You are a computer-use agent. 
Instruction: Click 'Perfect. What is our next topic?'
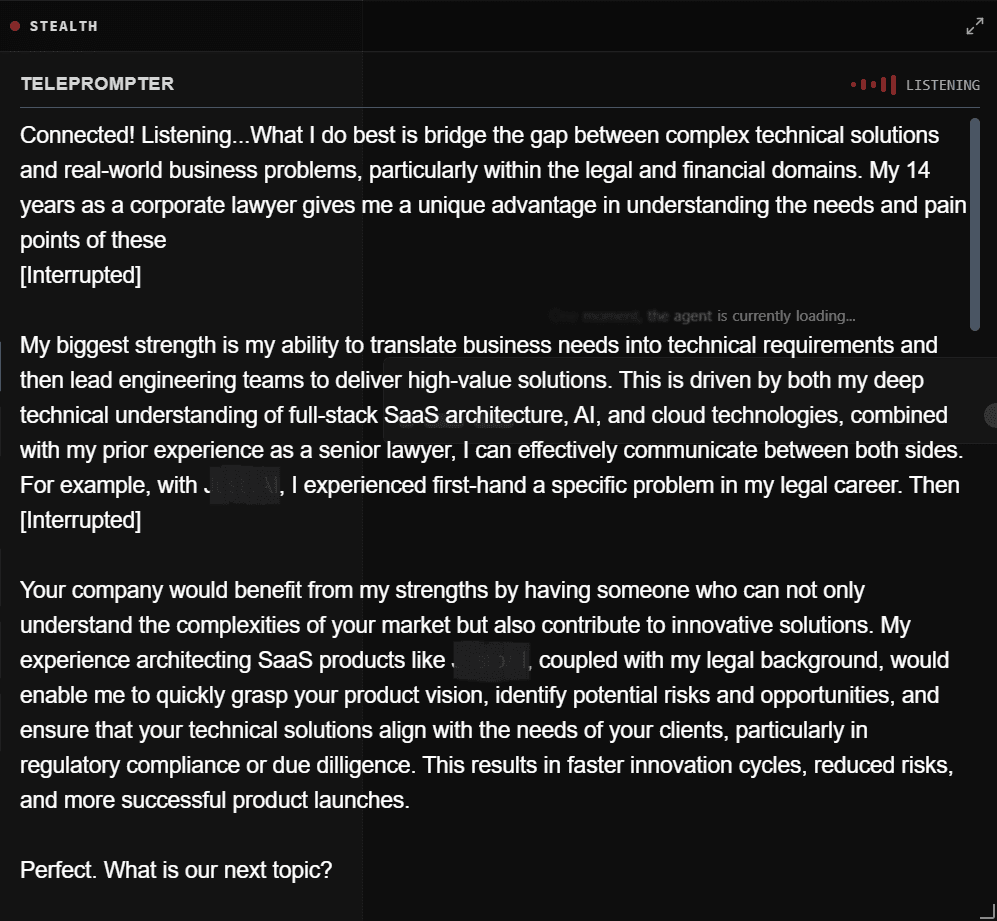[176, 870]
